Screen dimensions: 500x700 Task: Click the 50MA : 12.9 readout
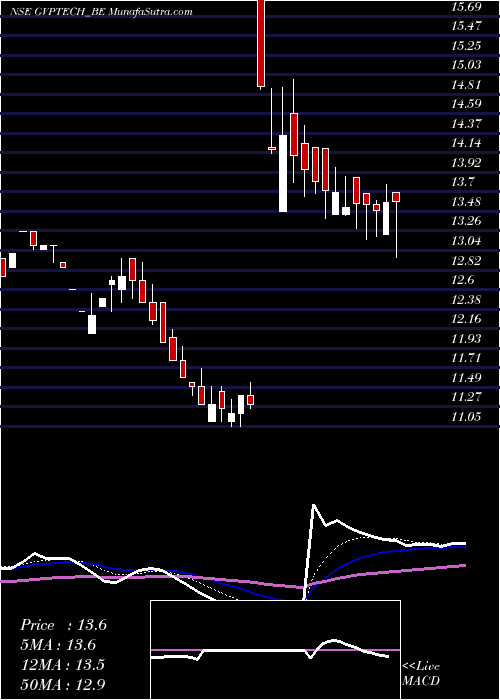pyautogui.click(x=63, y=684)
